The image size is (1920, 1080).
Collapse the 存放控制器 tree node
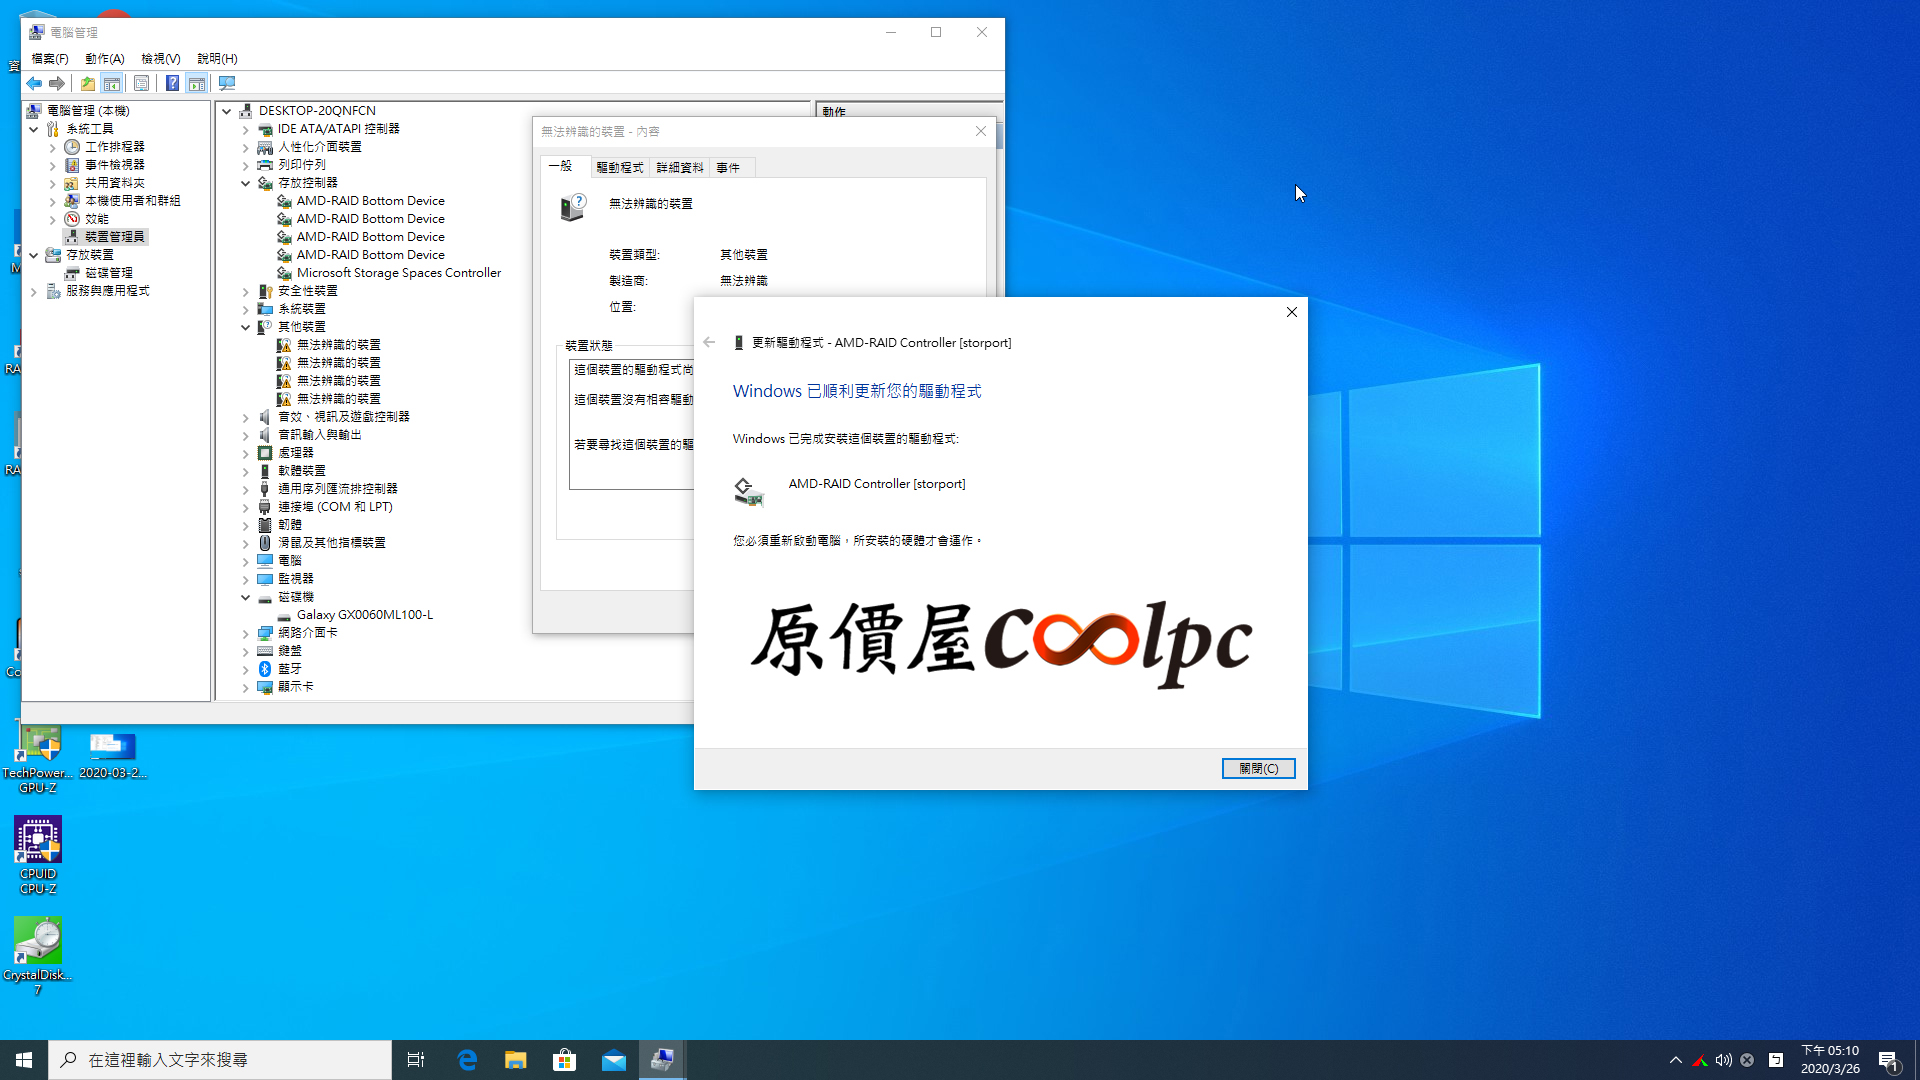point(245,183)
